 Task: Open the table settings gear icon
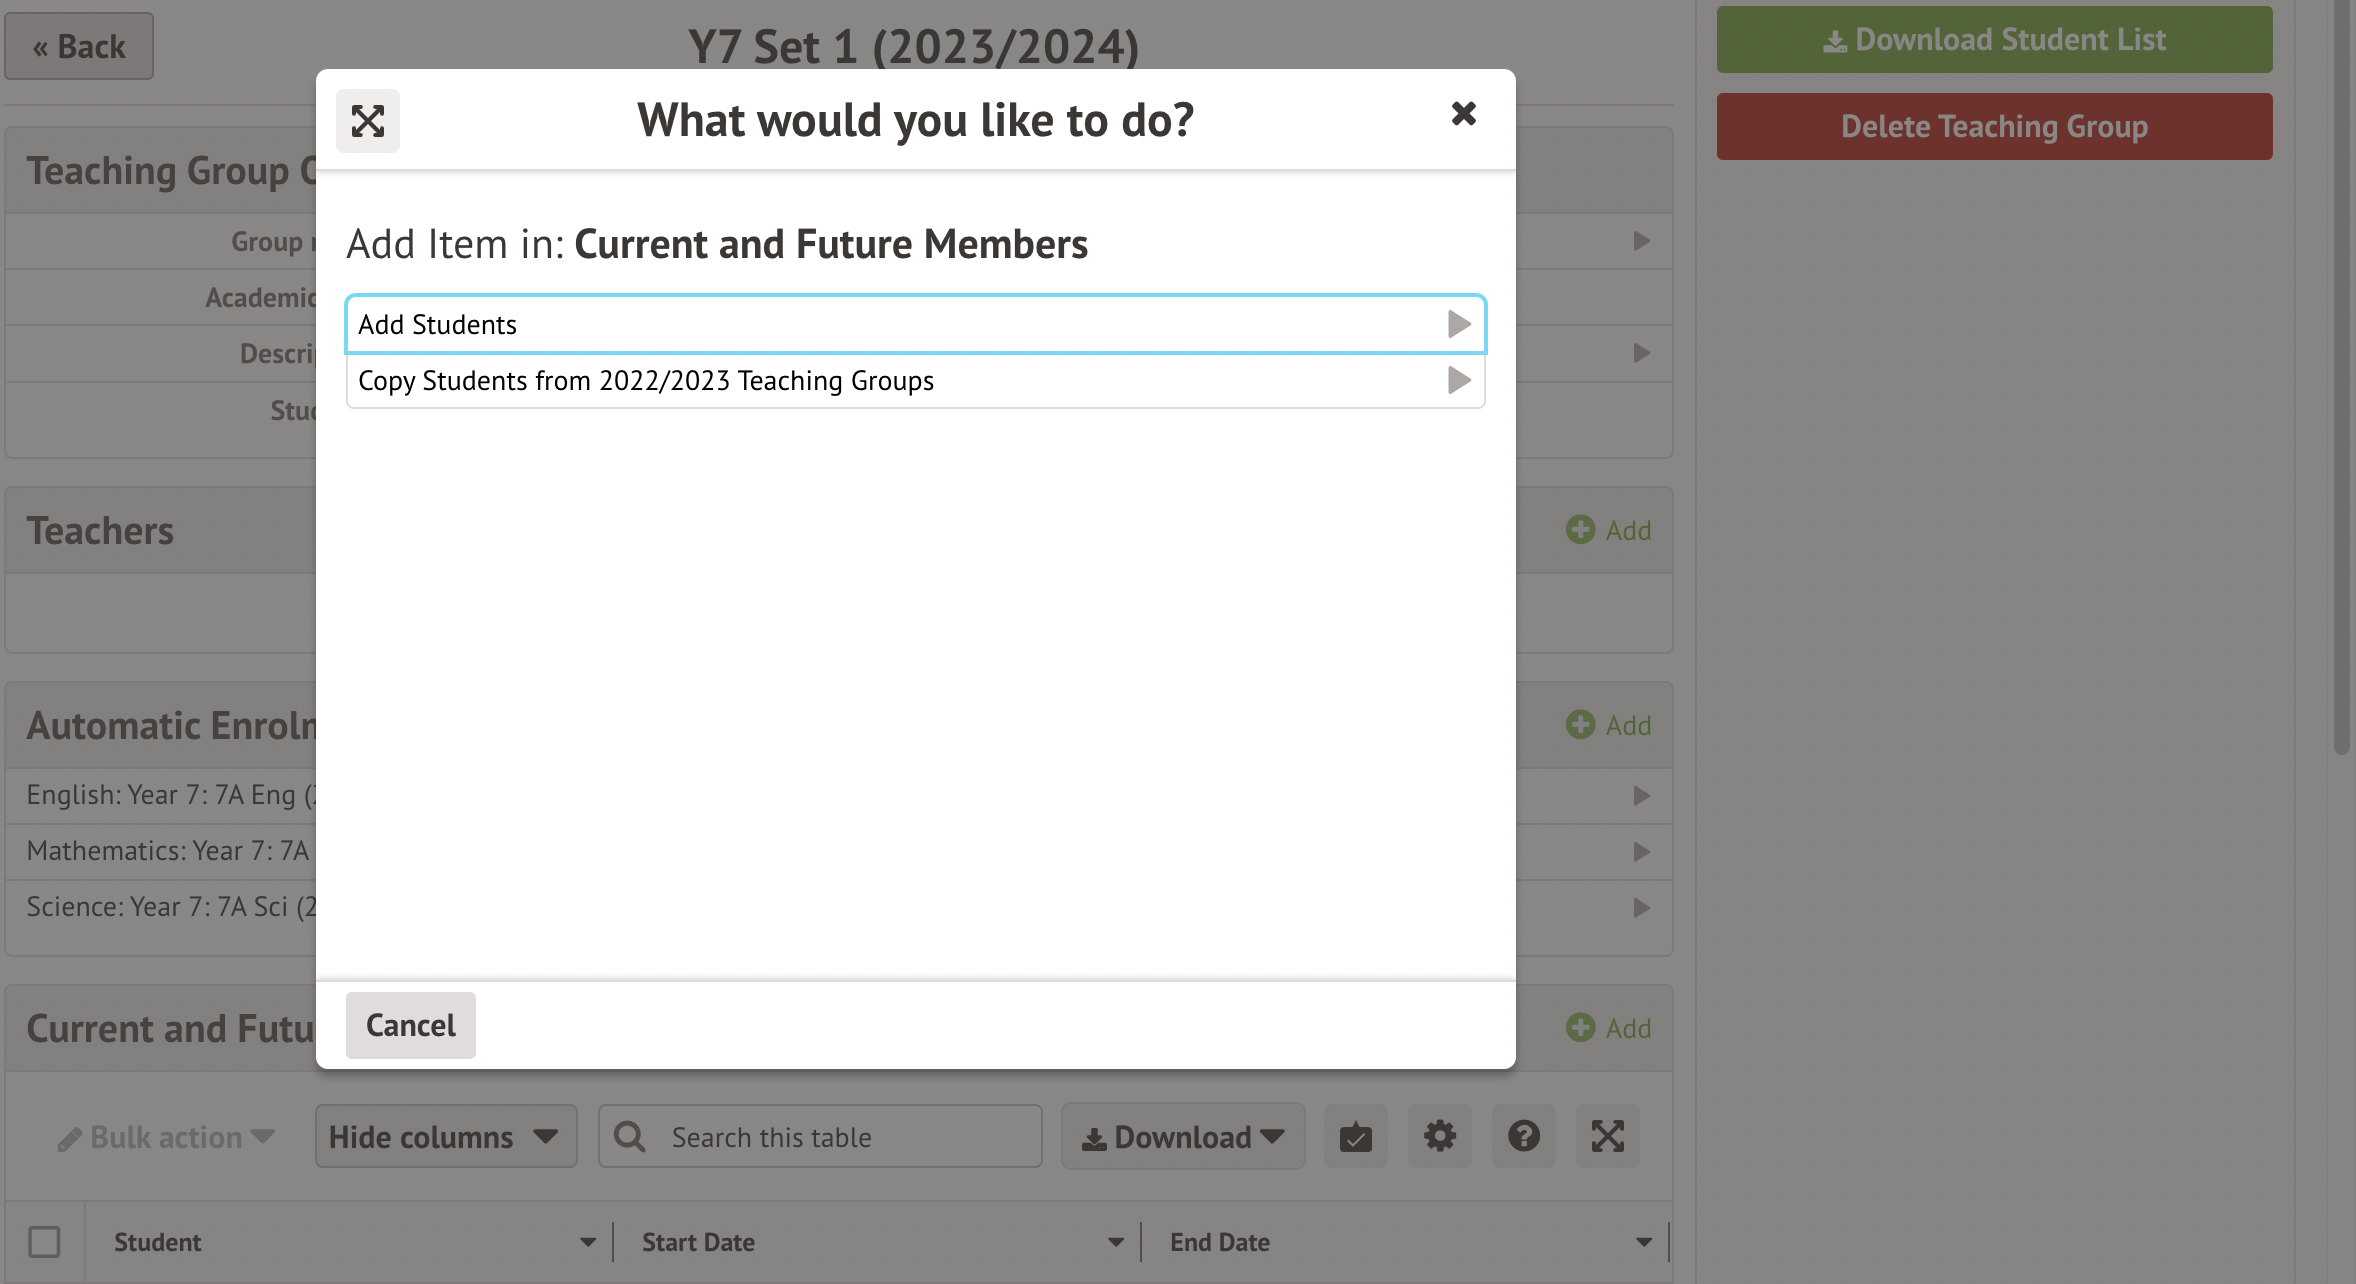[1439, 1136]
